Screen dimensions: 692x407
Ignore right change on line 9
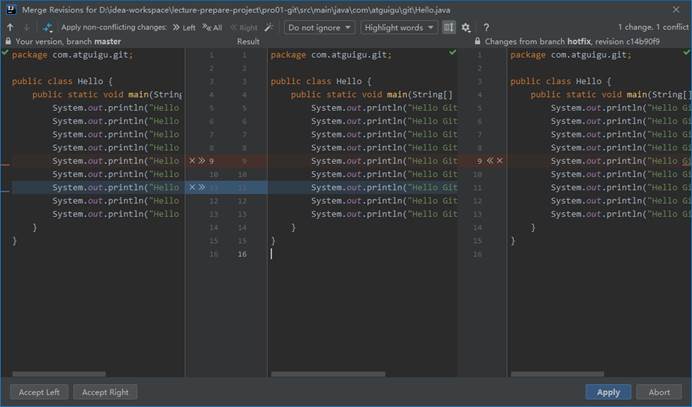(x=499, y=160)
